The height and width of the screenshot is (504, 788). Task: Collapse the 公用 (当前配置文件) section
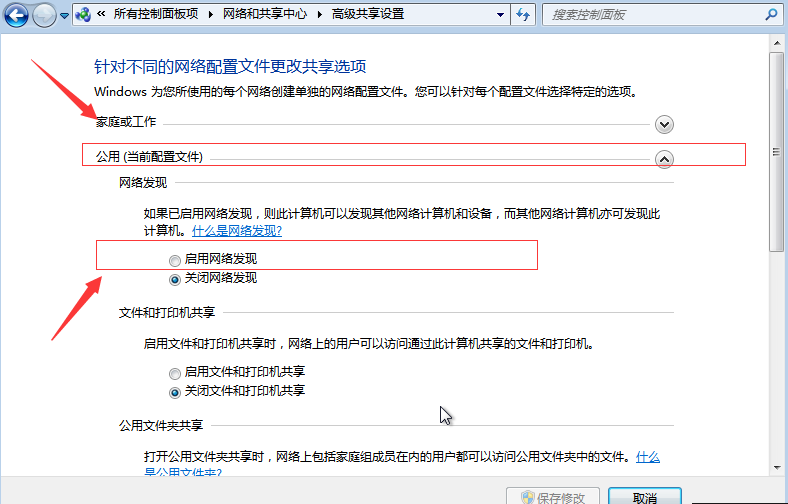click(663, 159)
